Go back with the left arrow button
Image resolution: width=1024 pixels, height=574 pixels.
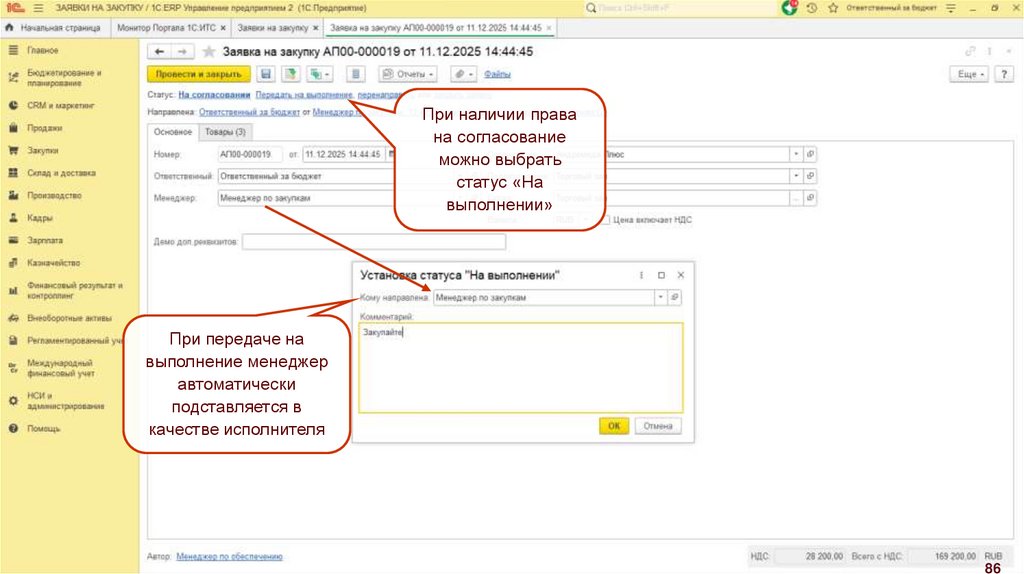tap(159, 52)
